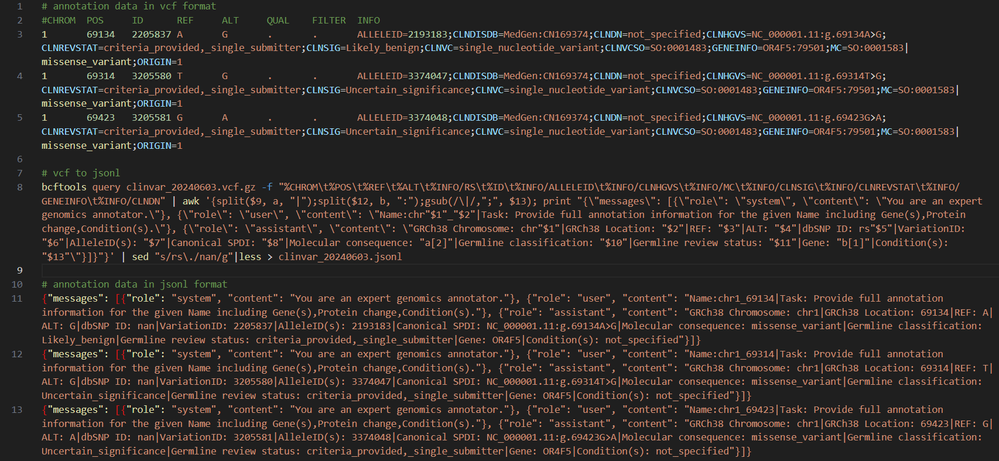Screen dimensions: 999x461
Task: Click 'Name:chr1_69134' on line 11
Action: 733,298
